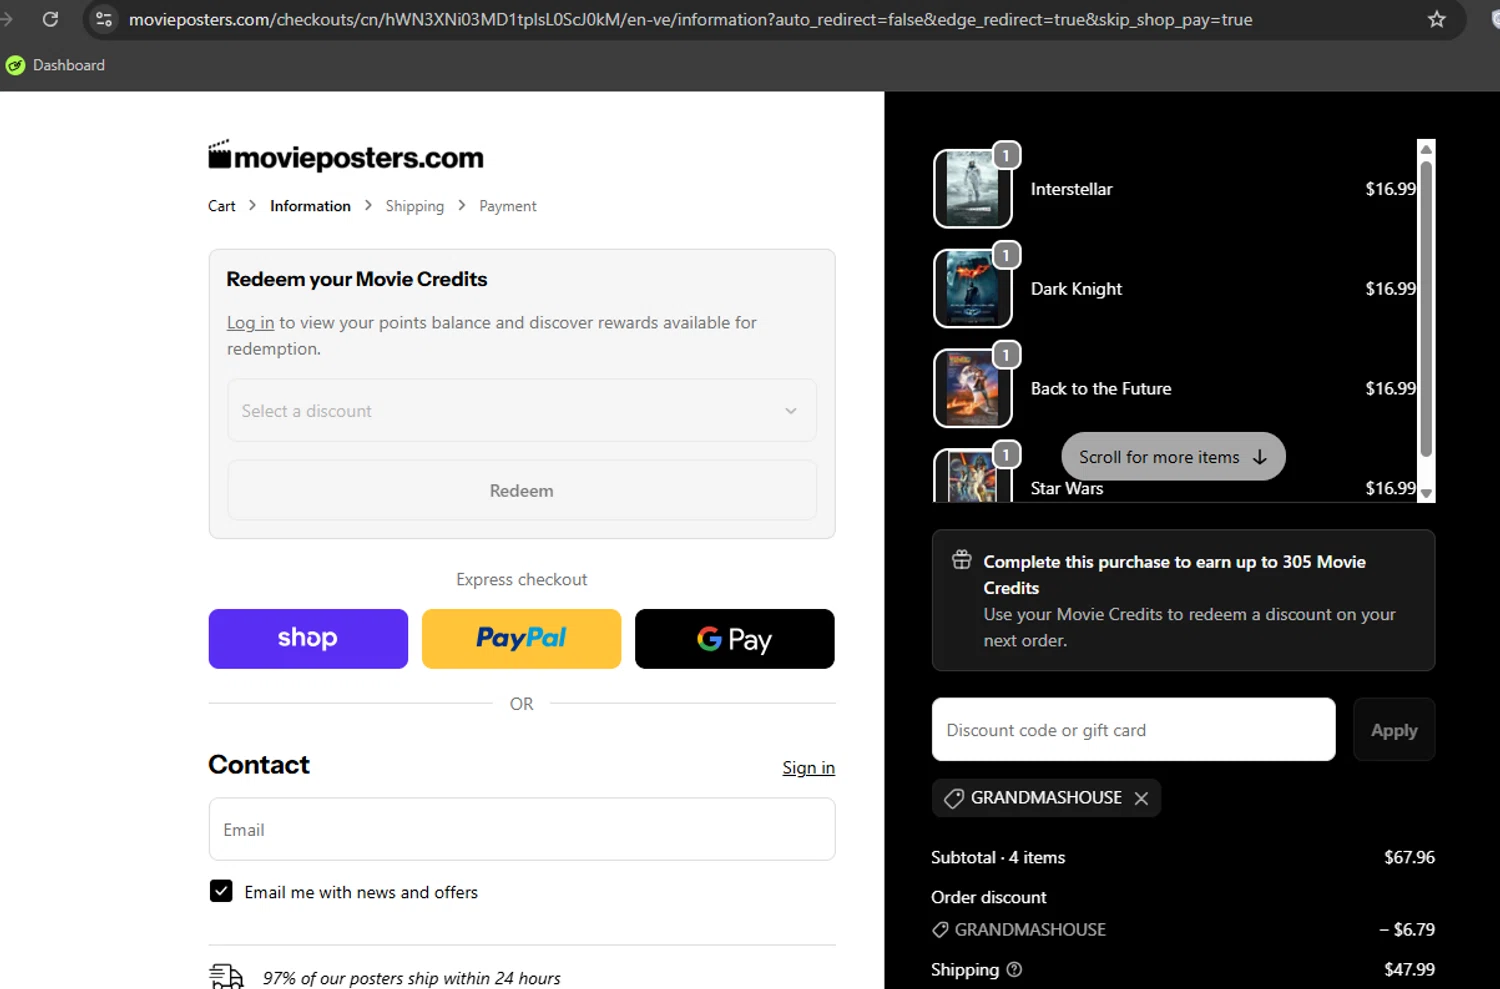Click the tag icon on GRANDMASHOUSE chip
Image resolution: width=1500 pixels, height=989 pixels.
(x=954, y=798)
